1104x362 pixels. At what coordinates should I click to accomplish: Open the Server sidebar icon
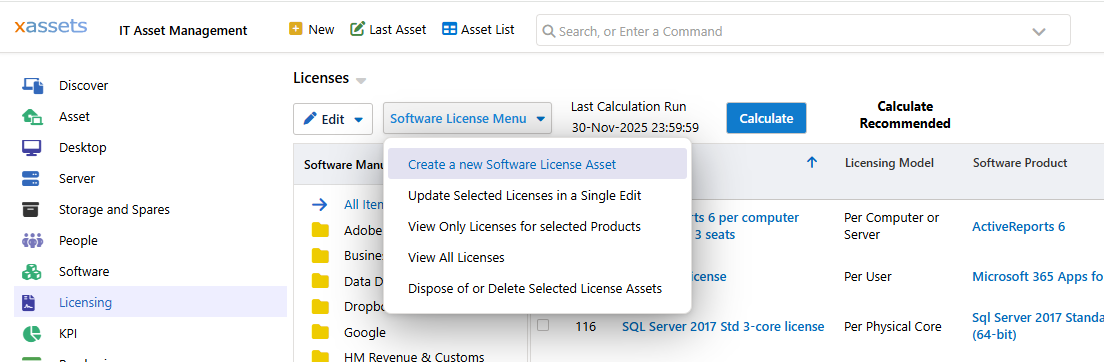(x=30, y=178)
